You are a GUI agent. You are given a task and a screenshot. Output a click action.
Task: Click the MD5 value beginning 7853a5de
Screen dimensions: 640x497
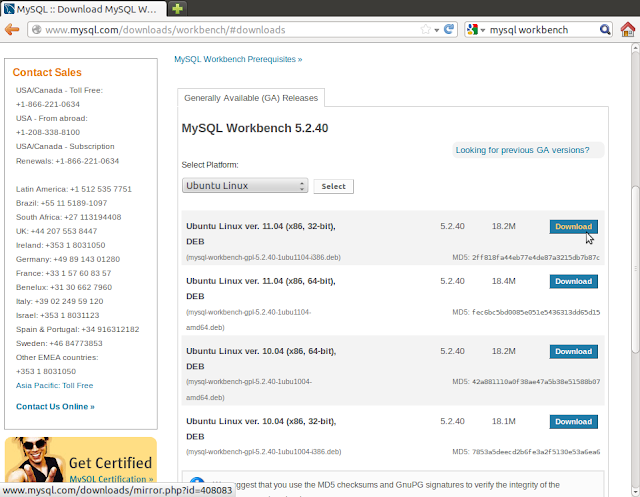pos(536,452)
